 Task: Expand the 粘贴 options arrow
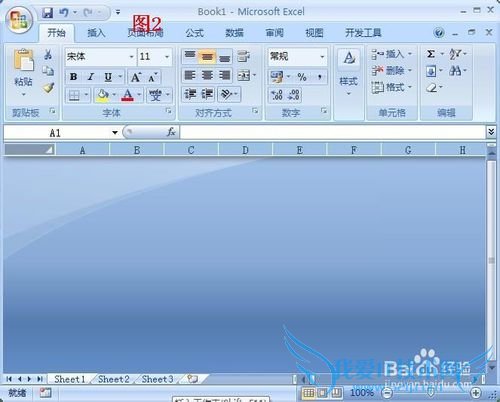tap(23, 95)
